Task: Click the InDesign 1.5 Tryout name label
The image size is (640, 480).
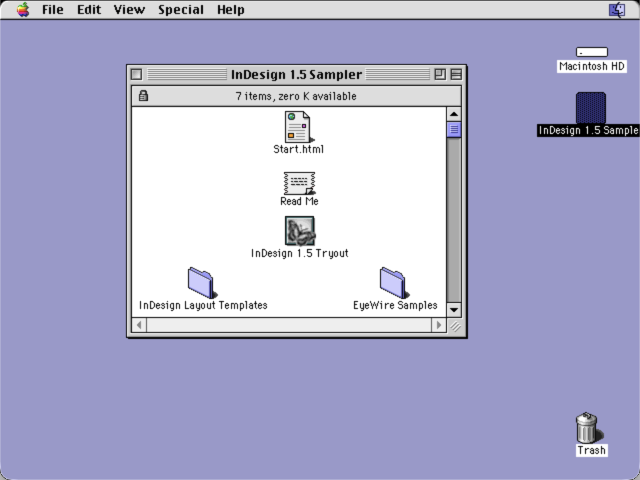Action: [x=300, y=253]
